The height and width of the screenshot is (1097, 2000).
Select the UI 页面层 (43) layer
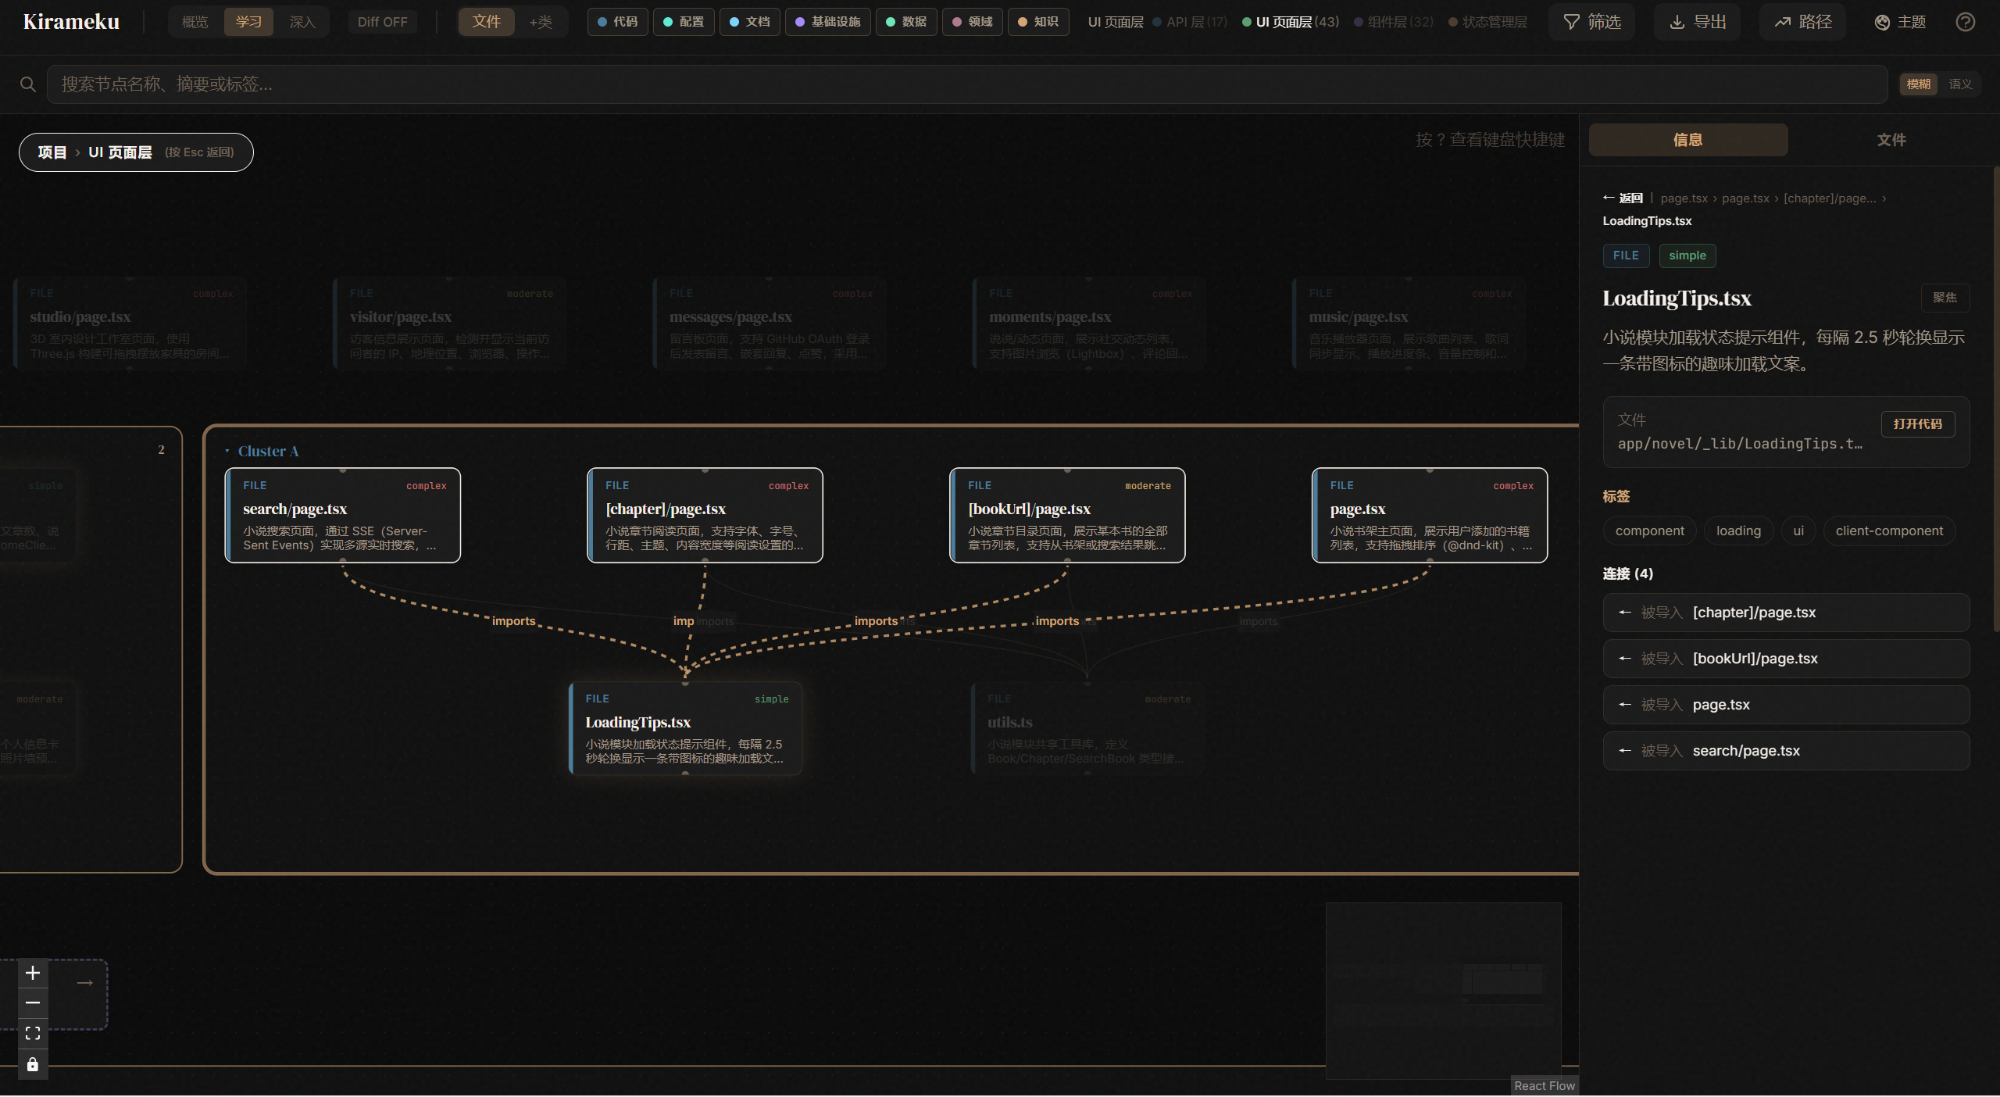(1291, 22)
